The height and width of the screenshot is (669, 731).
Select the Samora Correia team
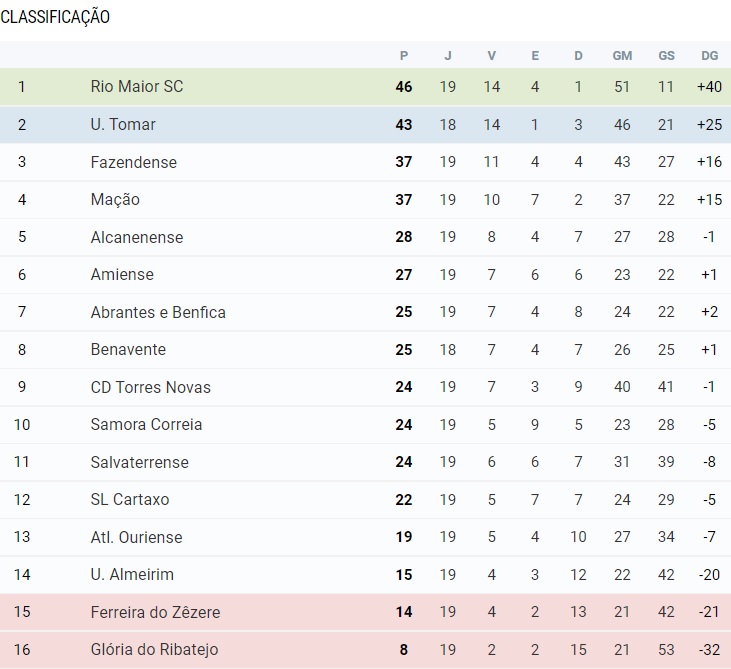(x=146, y=425)
